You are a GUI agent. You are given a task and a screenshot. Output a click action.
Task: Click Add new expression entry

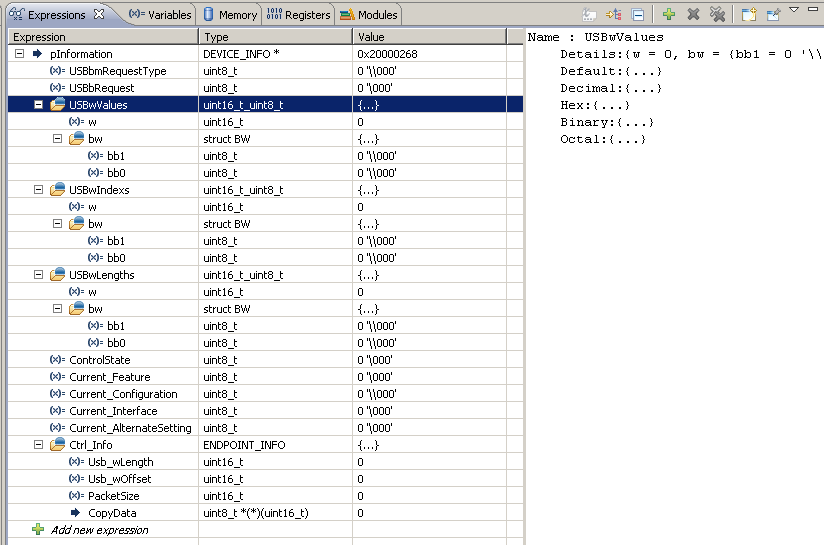click(x=99, y=530)
